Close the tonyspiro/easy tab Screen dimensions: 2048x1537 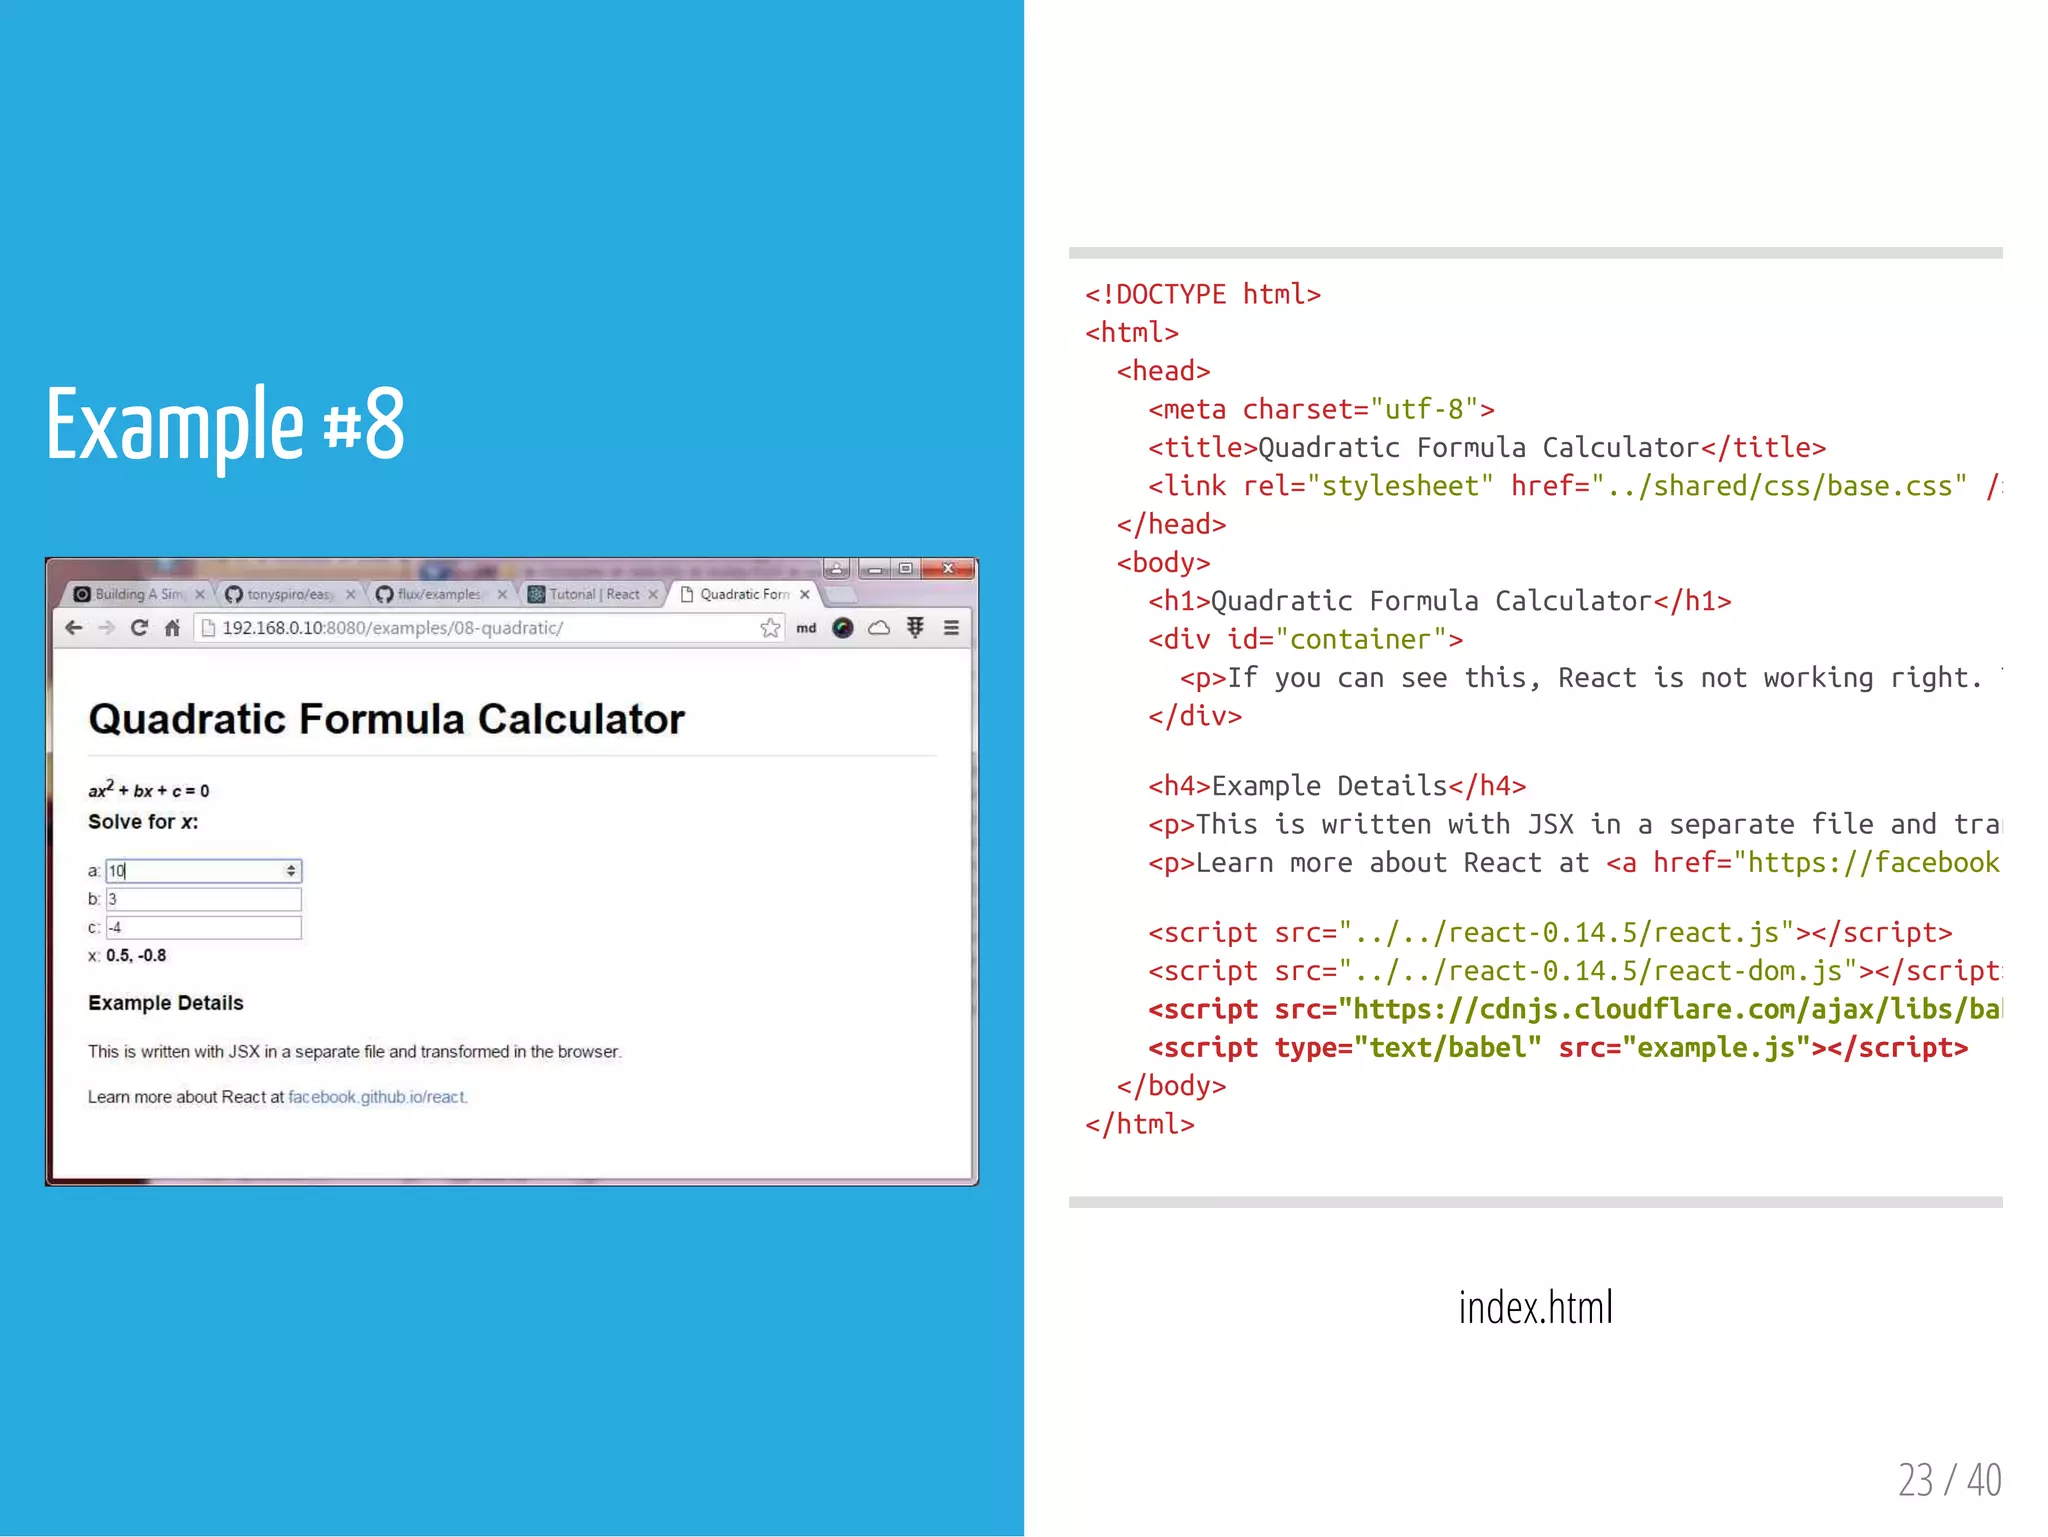(350, 594)
